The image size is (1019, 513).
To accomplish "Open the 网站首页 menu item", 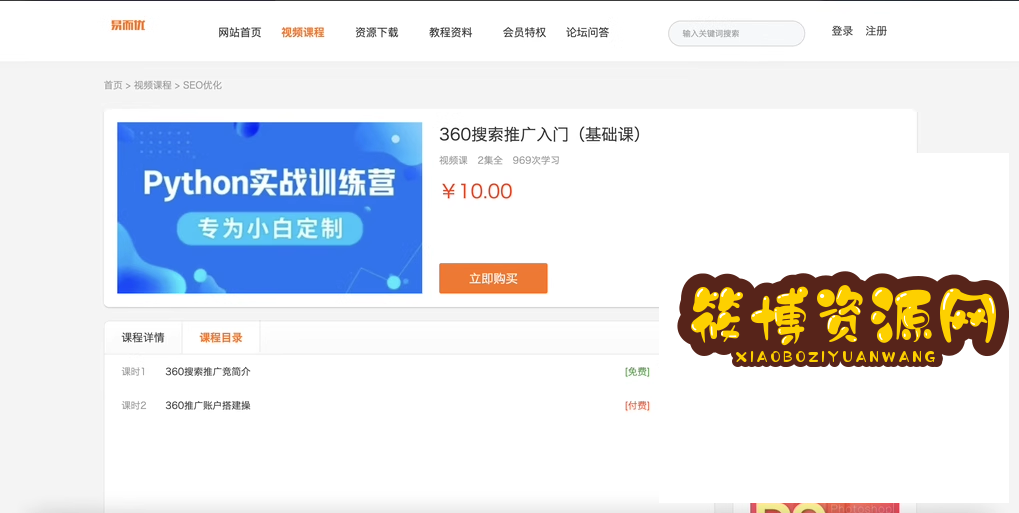I will [240, 33].
